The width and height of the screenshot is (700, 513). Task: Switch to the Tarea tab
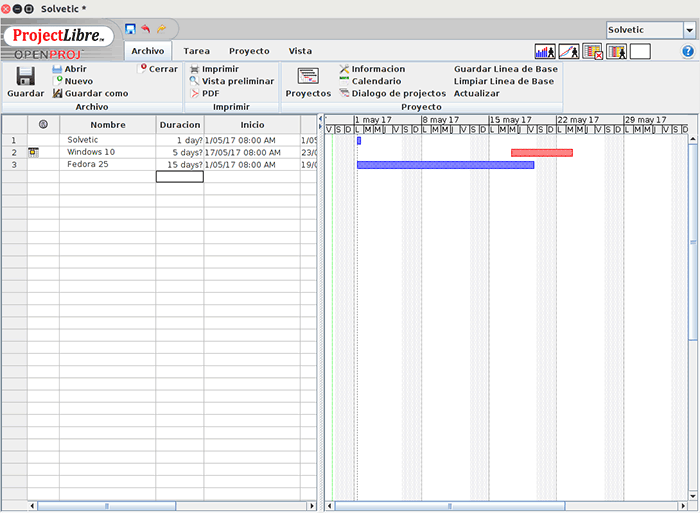coord(196,51)
